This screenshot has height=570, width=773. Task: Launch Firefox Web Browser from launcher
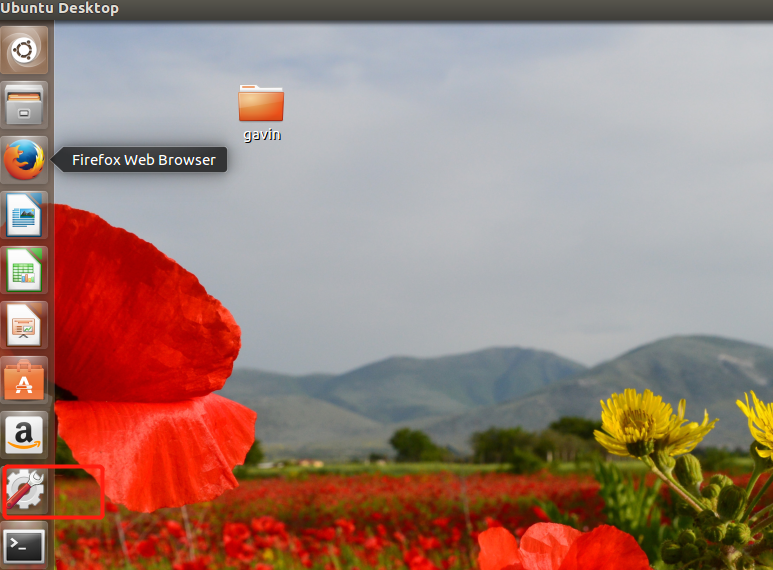click(24, 160)
